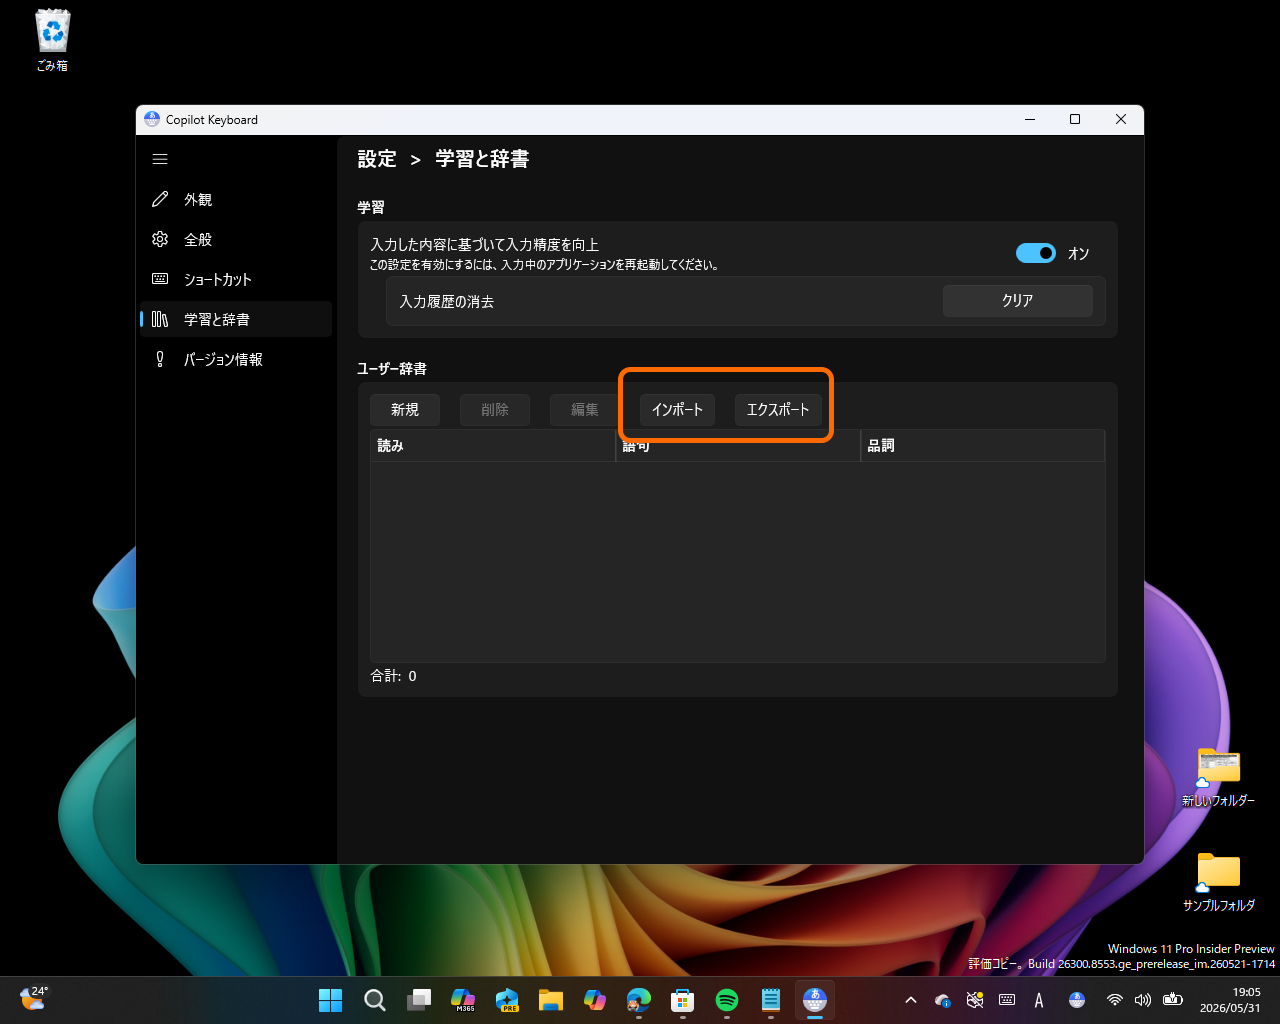Sort by the 品詞 column header
Viewport: 1280px width, 1024px height.
982,446
